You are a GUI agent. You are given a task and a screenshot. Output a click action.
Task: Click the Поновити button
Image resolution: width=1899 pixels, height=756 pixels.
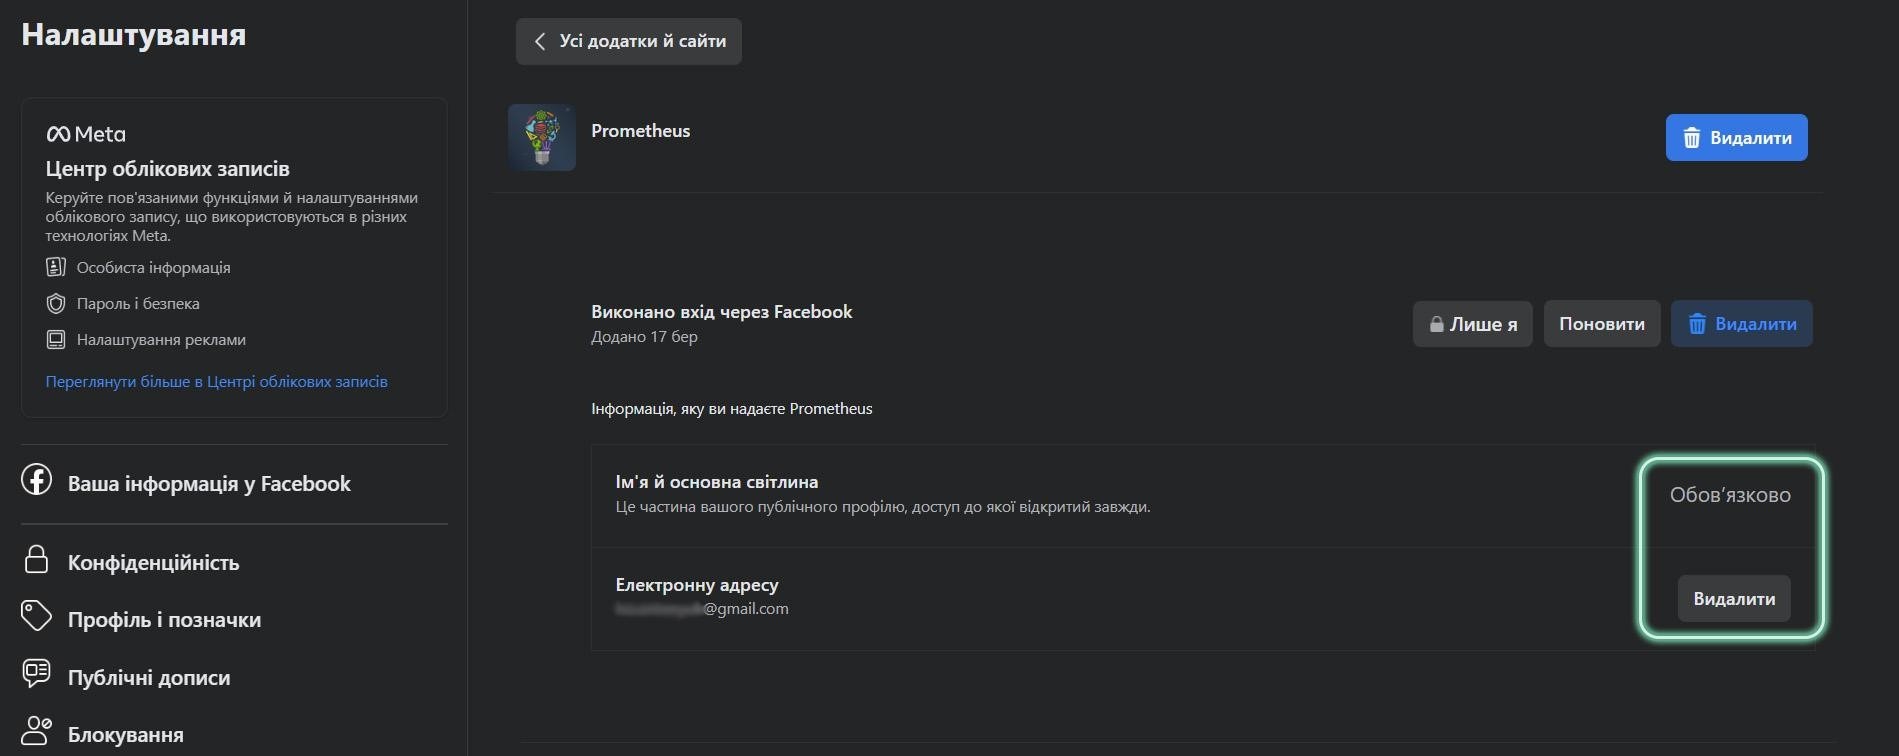tap(1602, 324)
